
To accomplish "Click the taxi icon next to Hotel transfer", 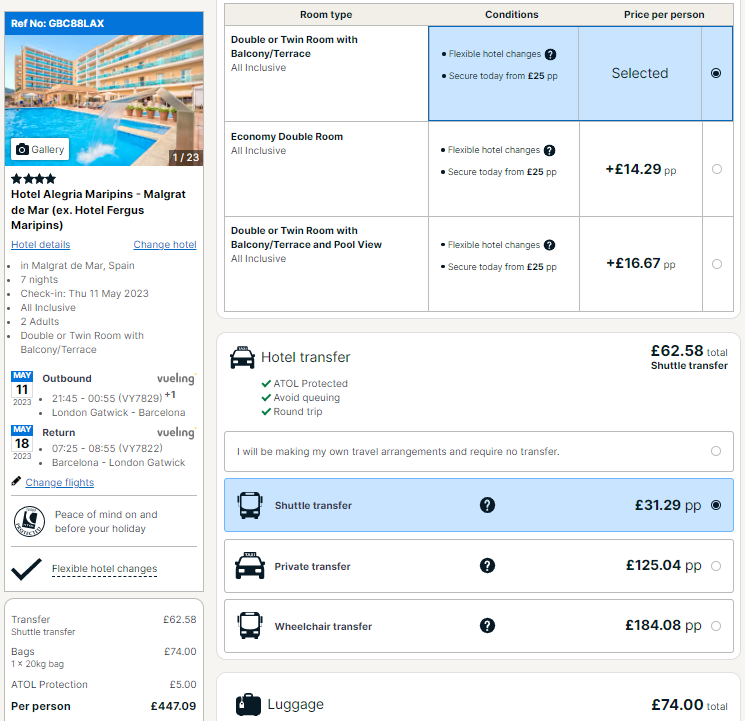I will pos(242,357).
